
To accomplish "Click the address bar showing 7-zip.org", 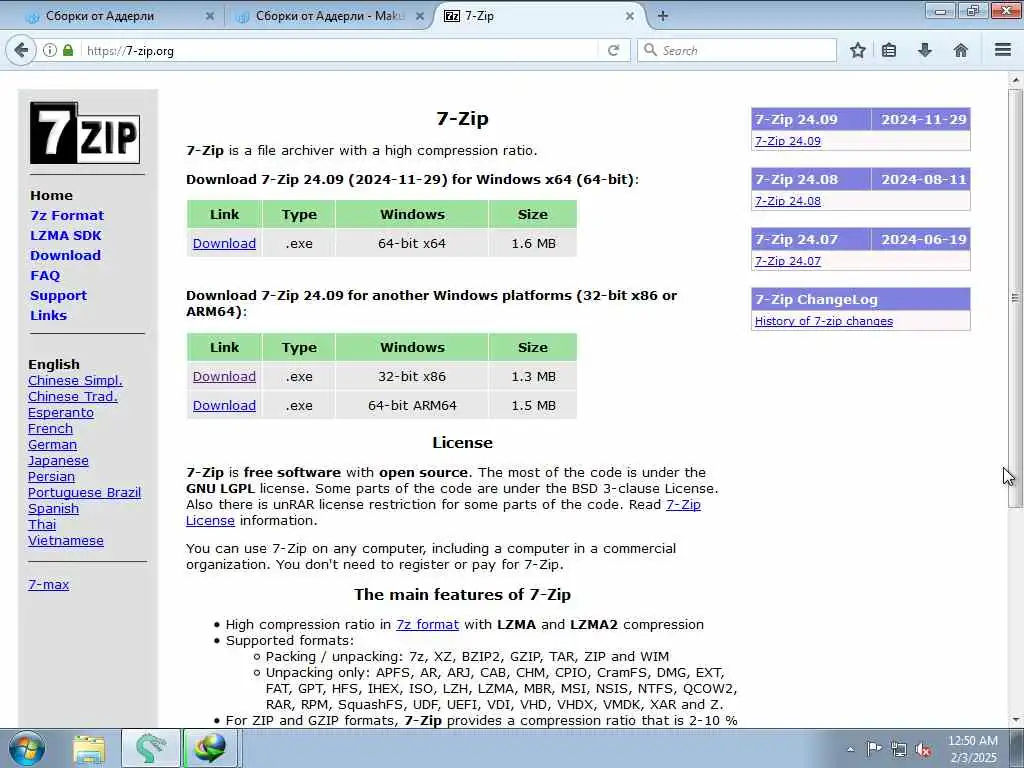I will pyautogui.click(x=340, y=50).
